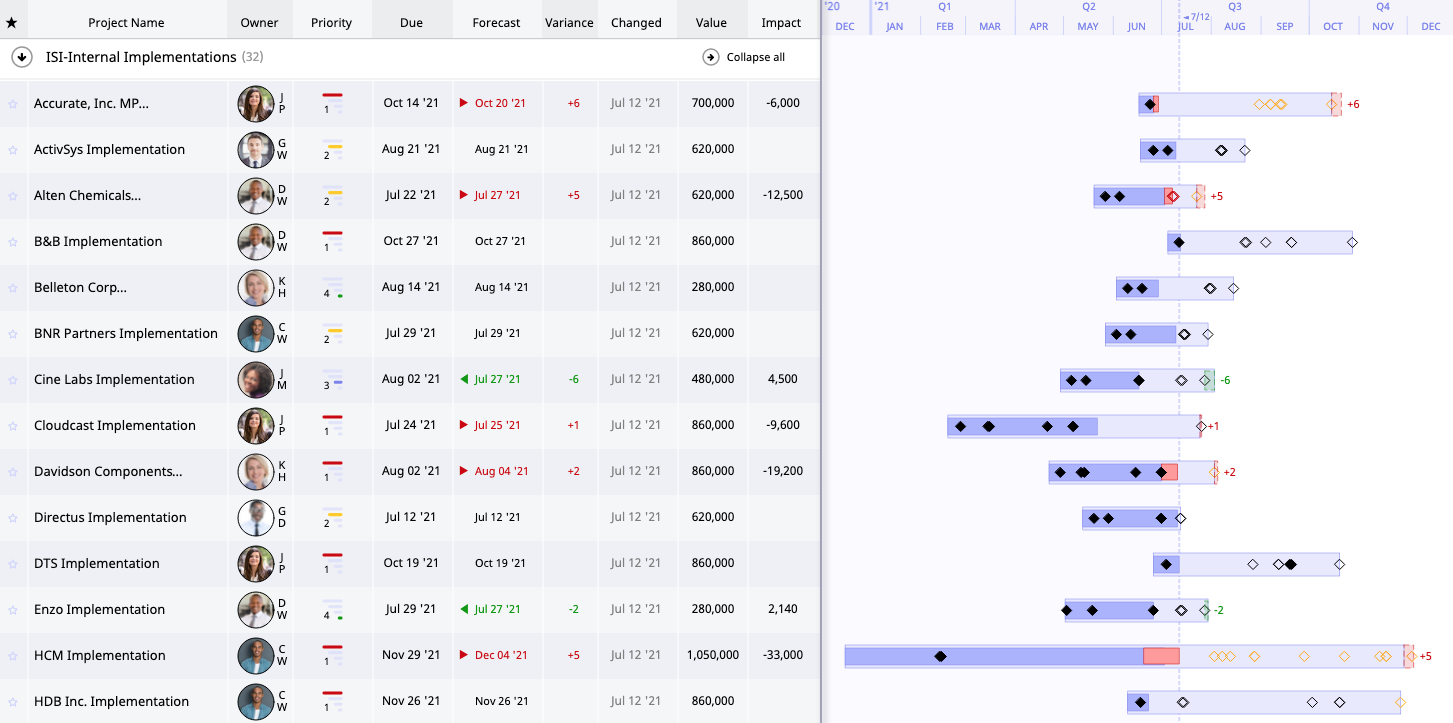The image size is (1453, 723).
Task: Toggle the favorite star for Directus Implementation
Action: coord(14,517)
